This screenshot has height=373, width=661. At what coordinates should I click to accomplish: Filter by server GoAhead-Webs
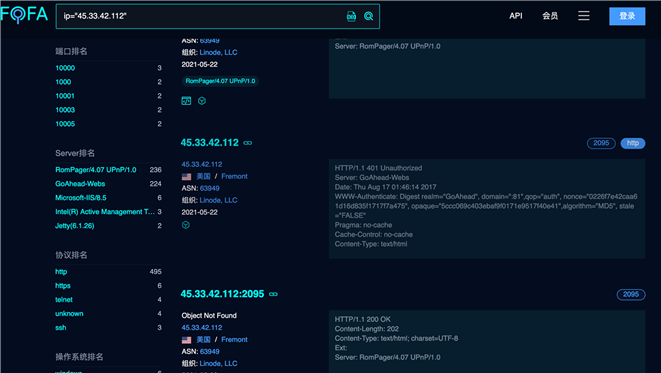pyautogui.click(x=80, y=183)
